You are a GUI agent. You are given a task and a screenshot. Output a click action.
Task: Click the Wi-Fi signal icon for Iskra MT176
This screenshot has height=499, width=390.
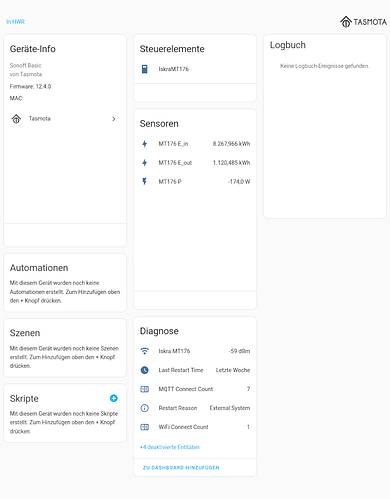tap(145, 351)
